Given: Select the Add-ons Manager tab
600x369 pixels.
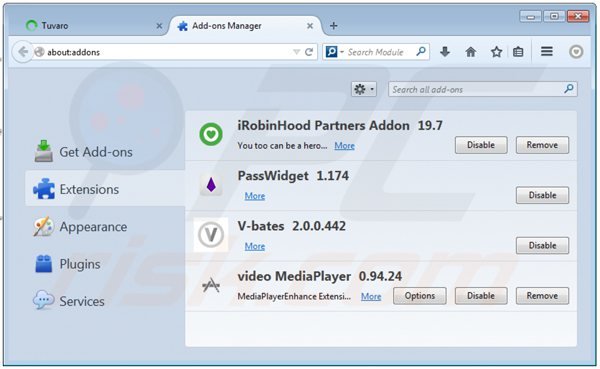Looking at the screenshot, I should 245,26.
